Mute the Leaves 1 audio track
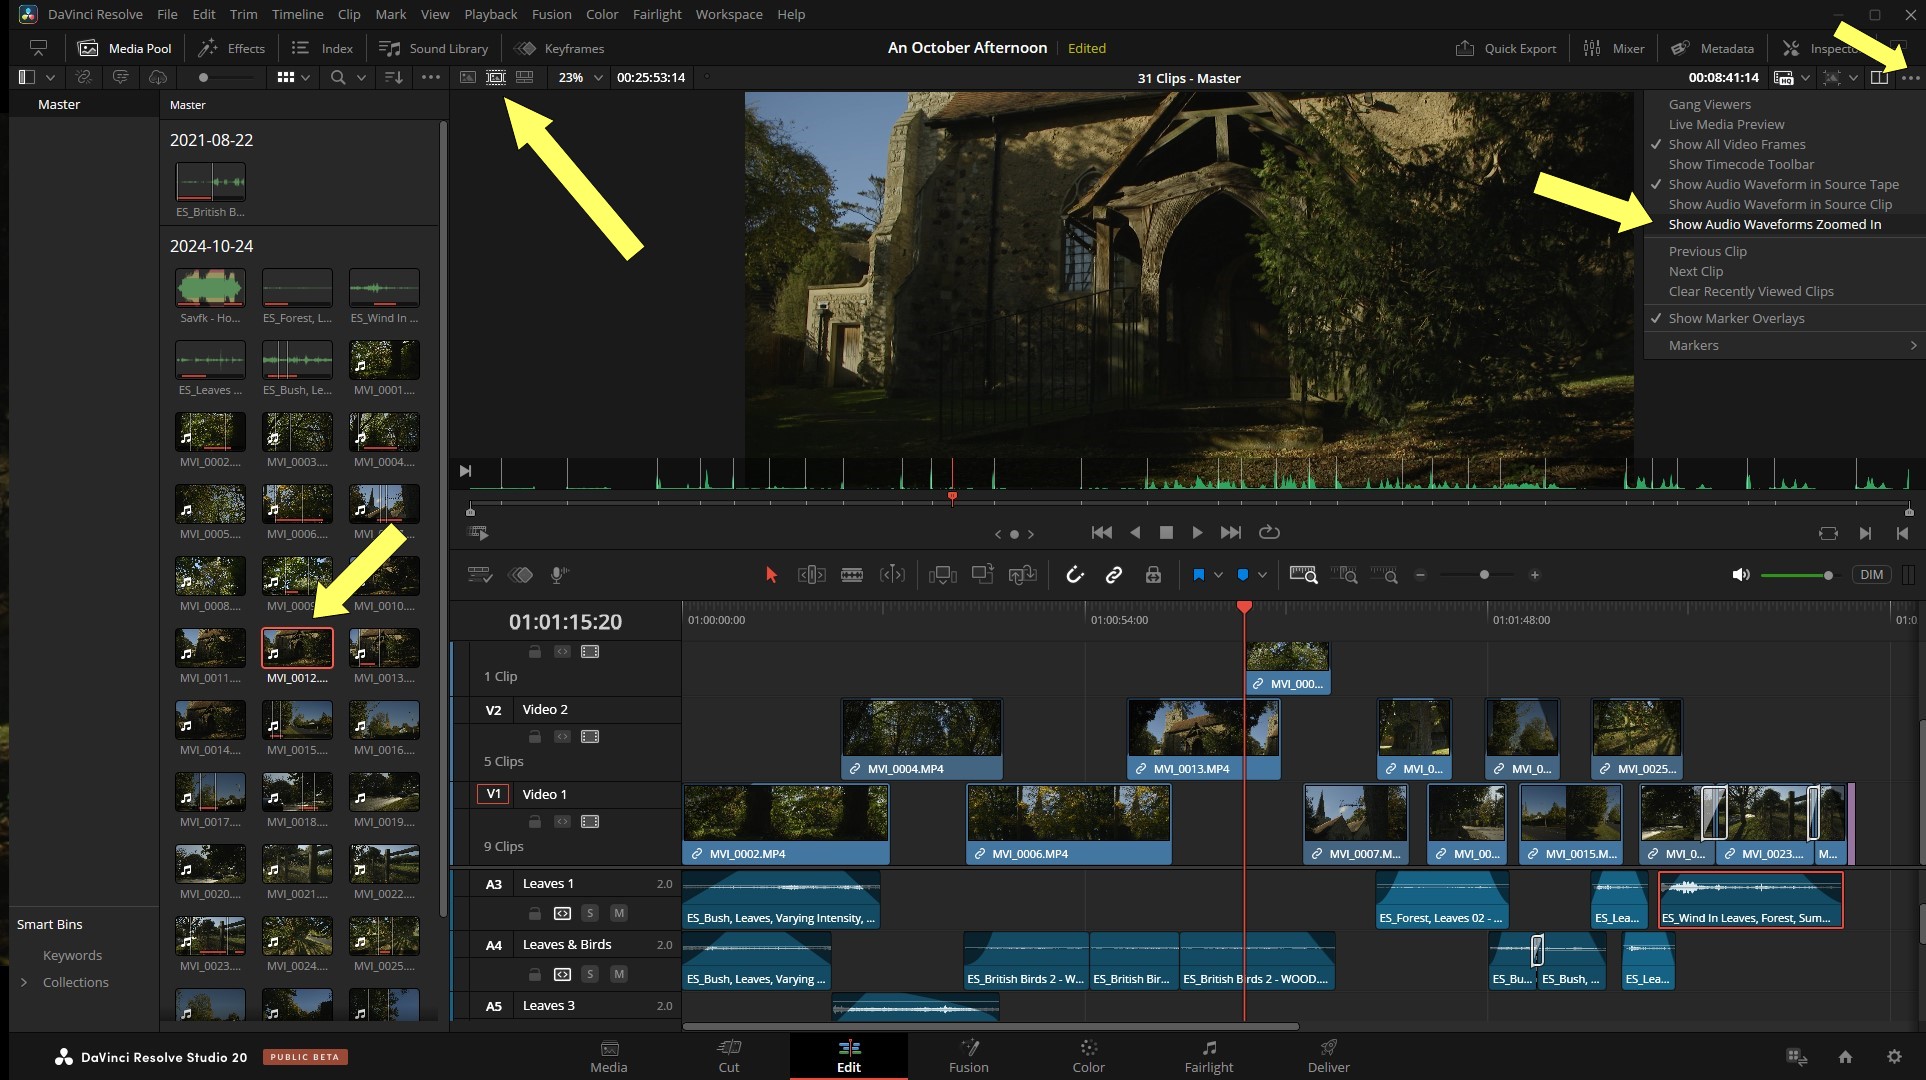The height and width of the screenshot is (1080, 1926). pos(619,913)
